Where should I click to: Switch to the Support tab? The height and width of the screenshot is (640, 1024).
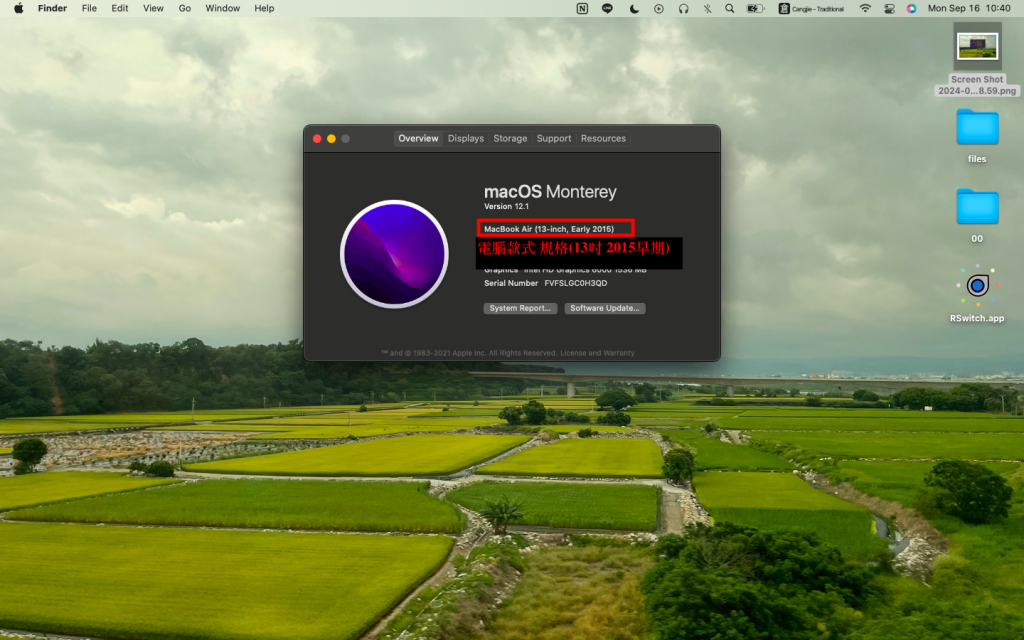coord(554,138)
